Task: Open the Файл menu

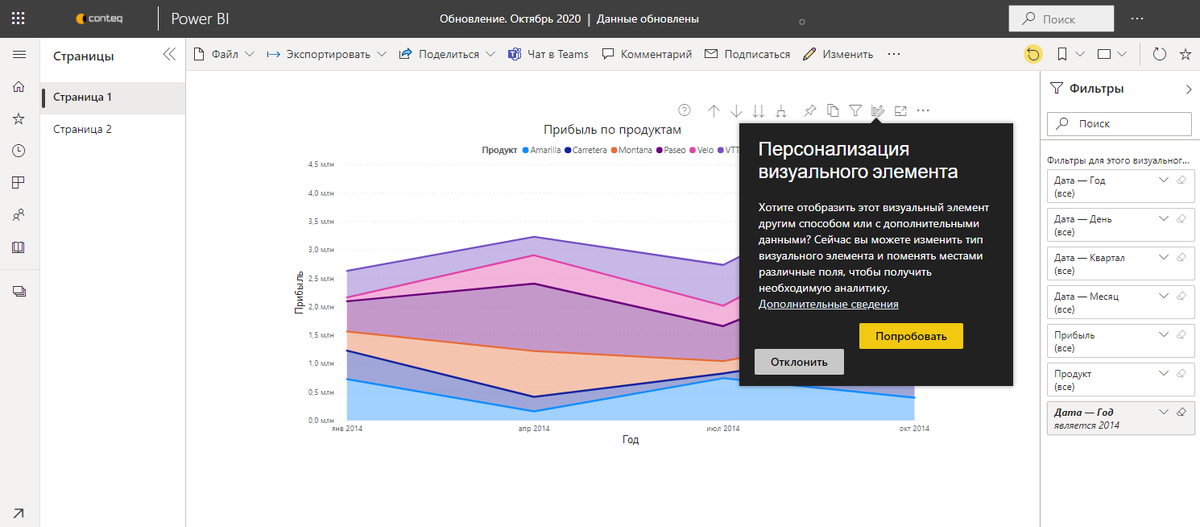Action: point(224,54)
